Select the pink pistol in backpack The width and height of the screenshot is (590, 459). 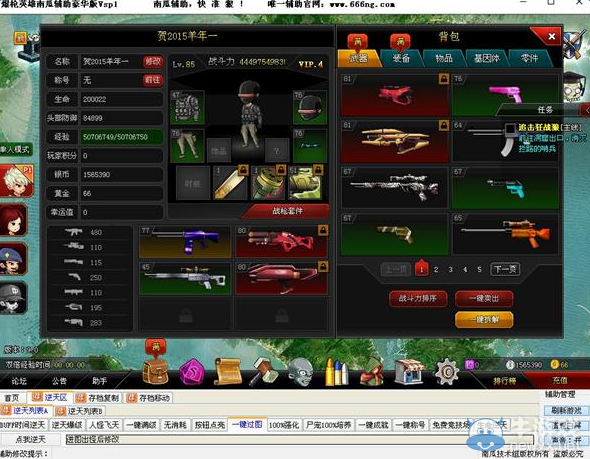(x=505, y=95)
